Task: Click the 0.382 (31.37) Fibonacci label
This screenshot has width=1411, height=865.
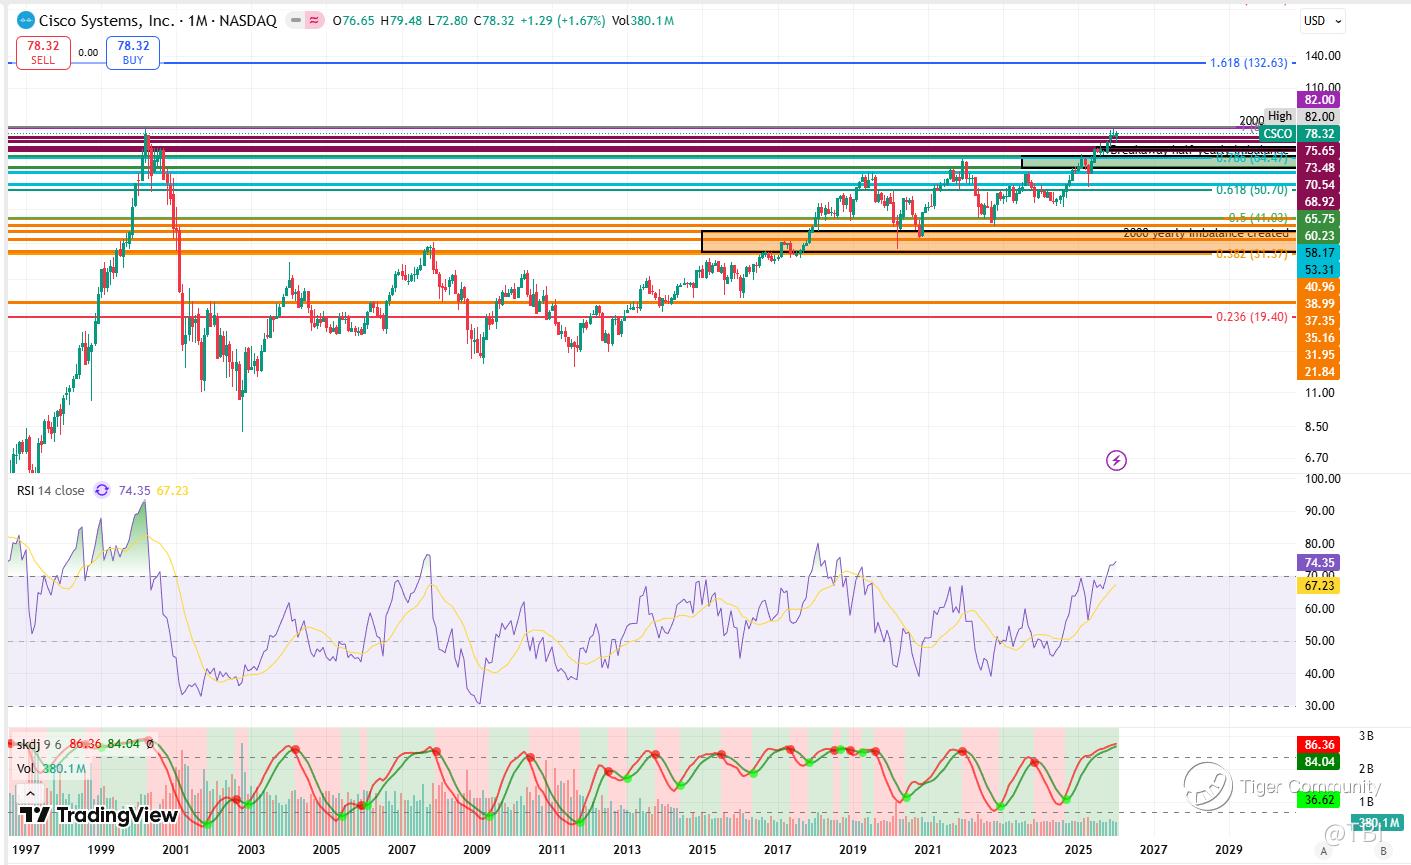Action: pyautogui.click(x=1252, y=254)
